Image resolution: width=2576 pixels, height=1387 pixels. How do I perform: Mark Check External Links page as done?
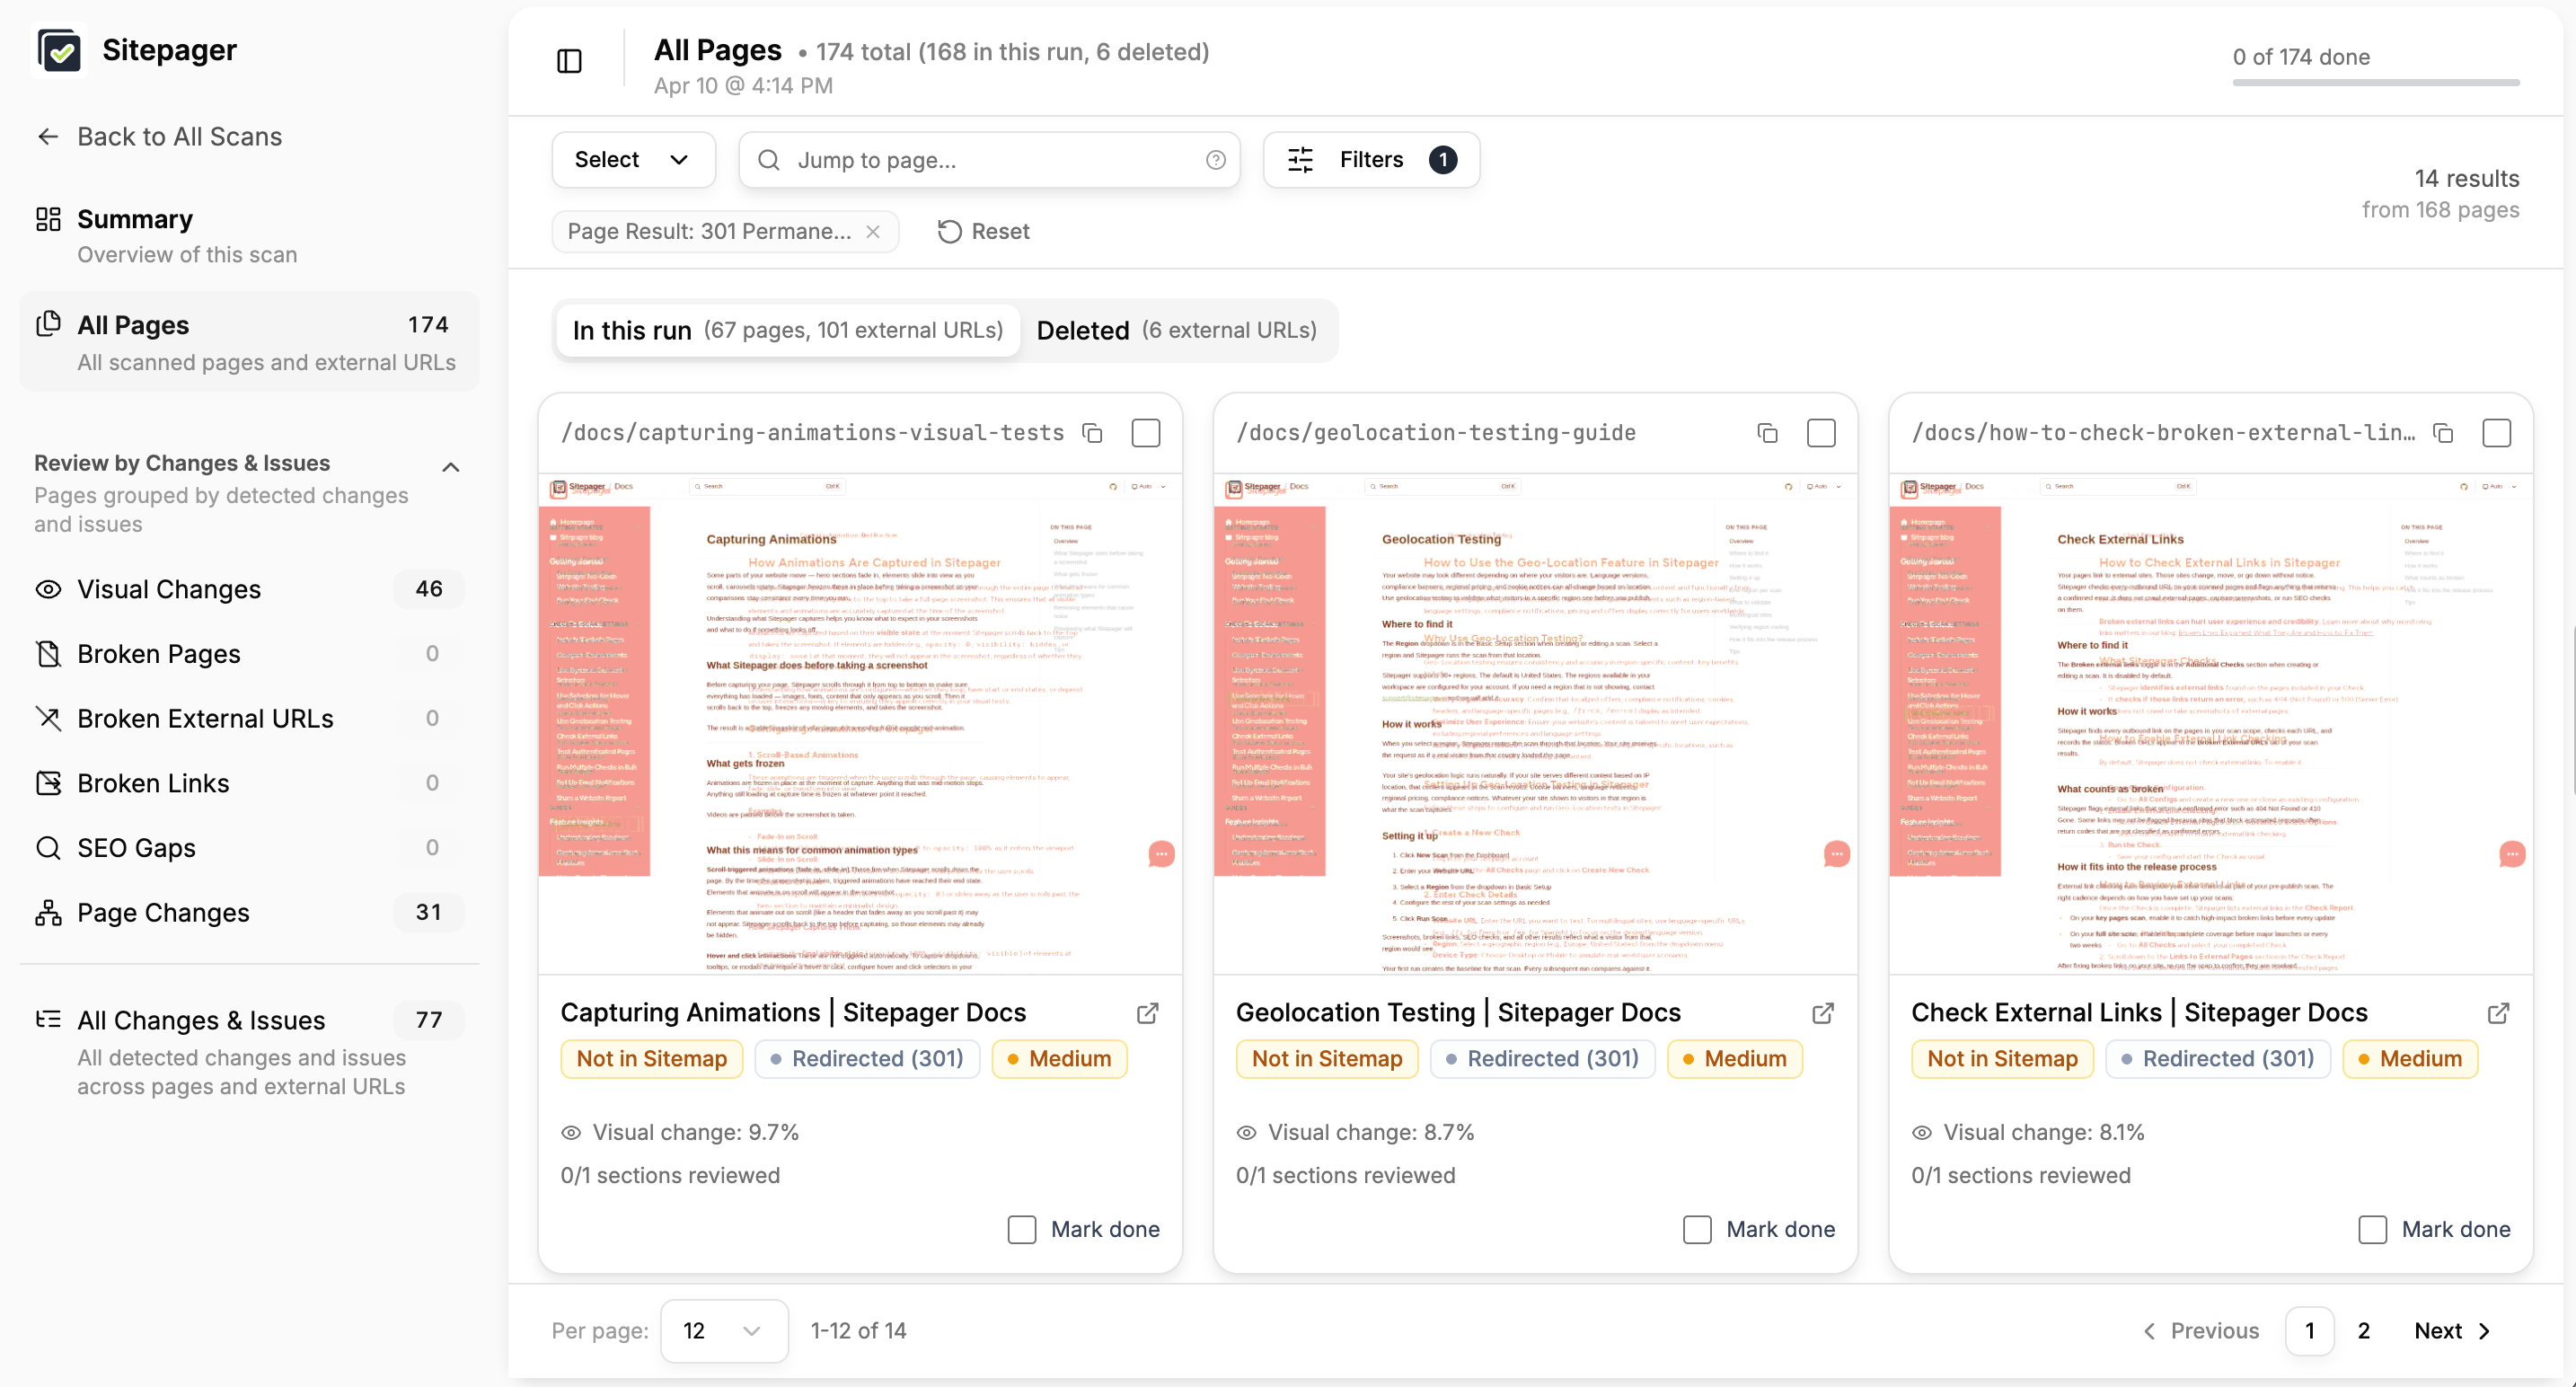click(x=2374, y=1229)
